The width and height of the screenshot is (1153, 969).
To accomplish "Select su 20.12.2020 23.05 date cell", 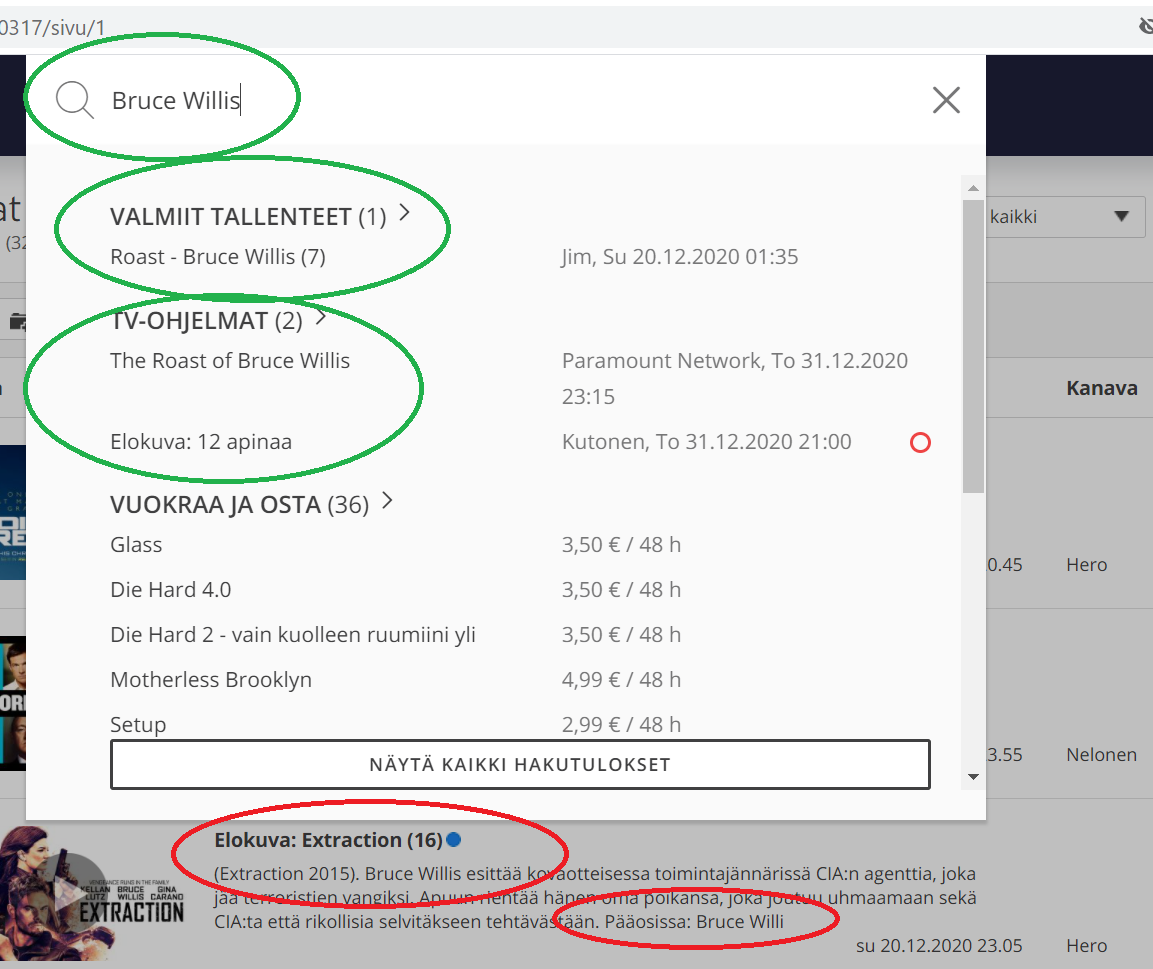I will click(x=939, y=946).
